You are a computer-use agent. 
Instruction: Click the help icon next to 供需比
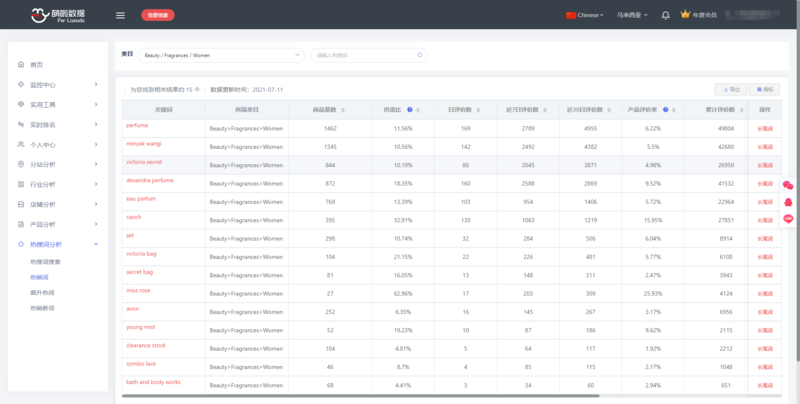[x=411, y=109]
